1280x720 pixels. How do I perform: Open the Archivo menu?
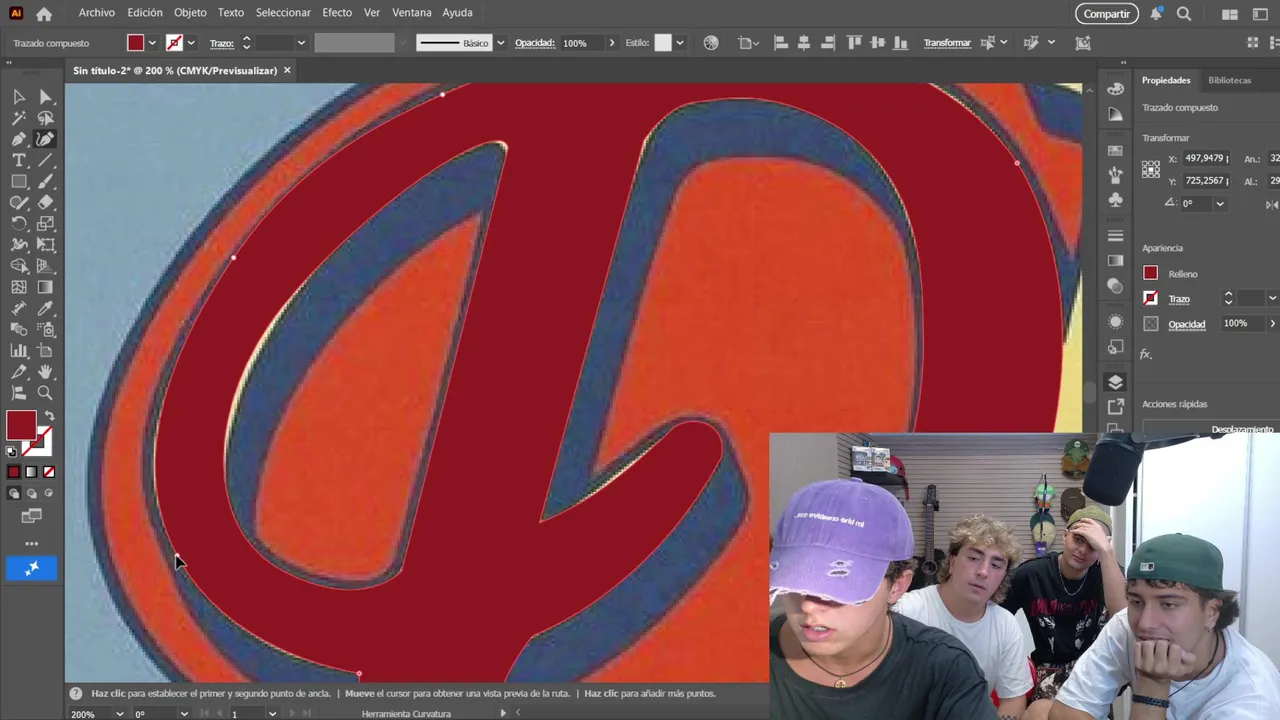pos(97,13)
